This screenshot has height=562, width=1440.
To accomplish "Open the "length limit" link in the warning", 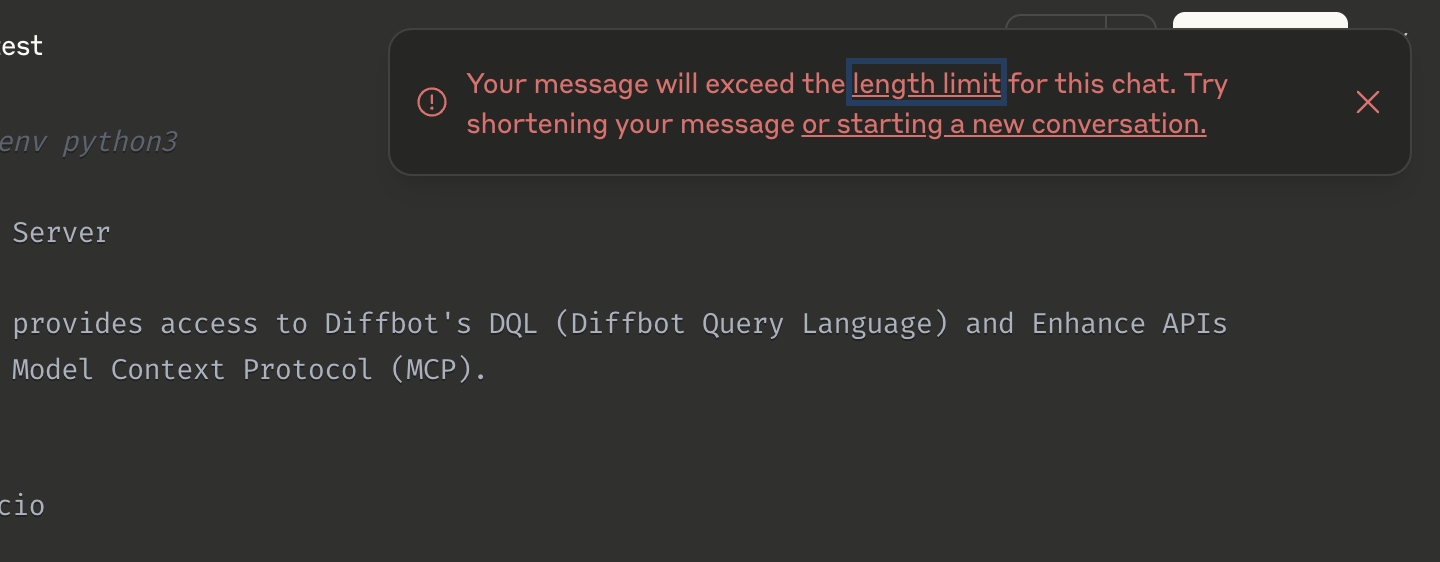I will [926, 84].
